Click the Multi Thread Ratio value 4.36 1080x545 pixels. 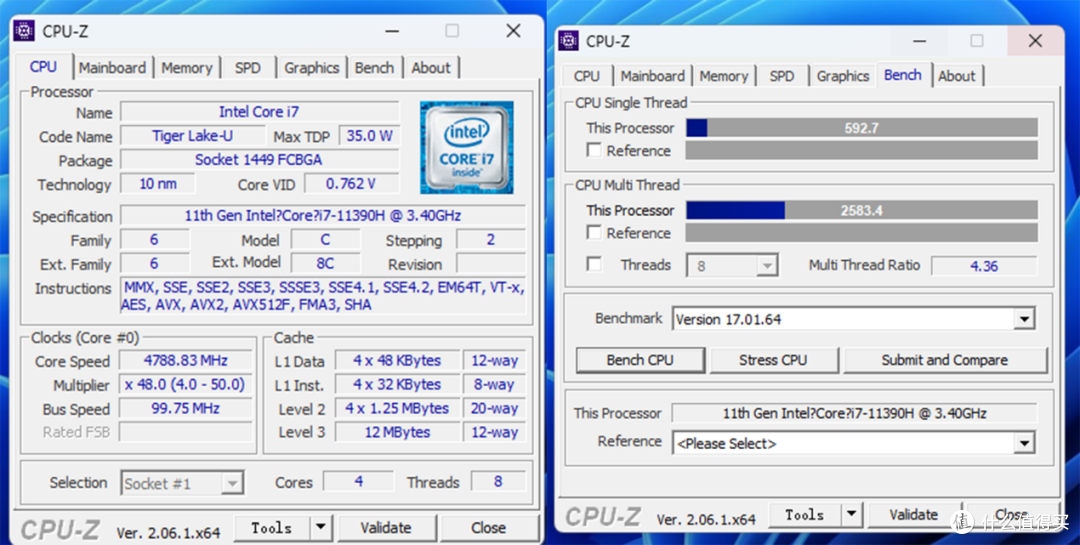coord(984,266)
